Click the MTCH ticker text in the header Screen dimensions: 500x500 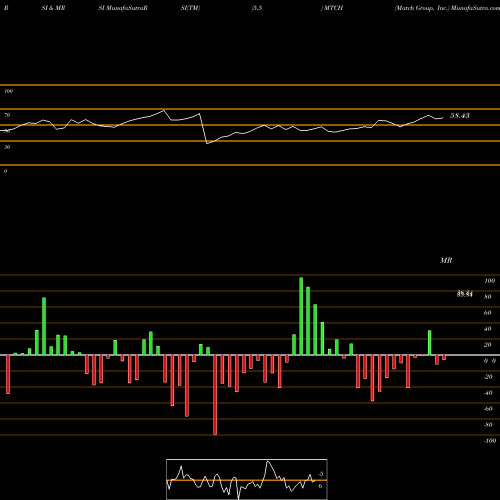point(333,8)
